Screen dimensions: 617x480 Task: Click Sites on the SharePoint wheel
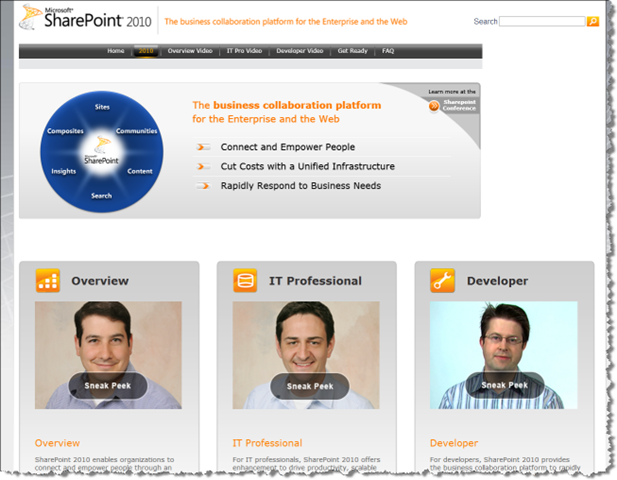(102, 107)
